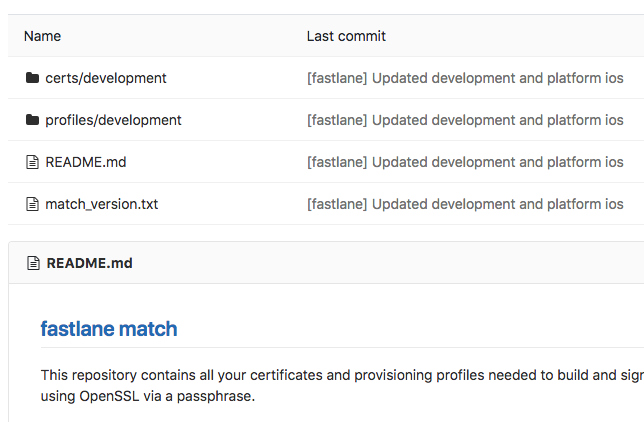Click the fastlane match heading
Viewport: 644px width, 422px height.
click(x=109, y=329)
